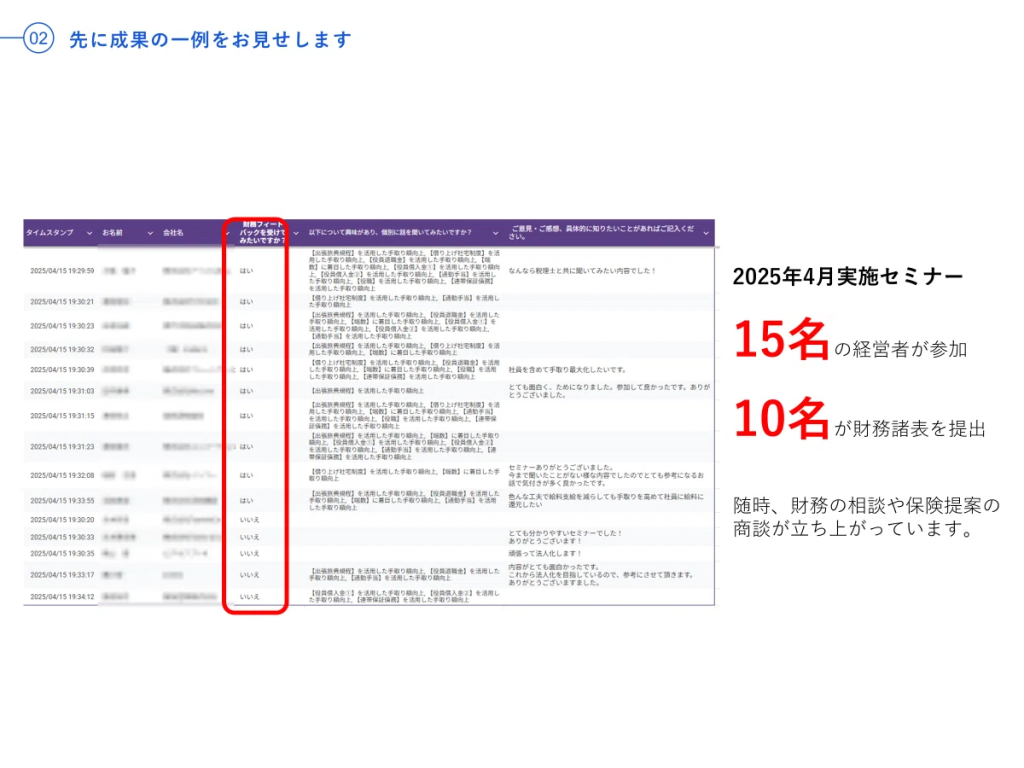Click the title 先に成果の一例をお見せします
This screenshot has width=1024, height=768.
click(x=210, y=40)
